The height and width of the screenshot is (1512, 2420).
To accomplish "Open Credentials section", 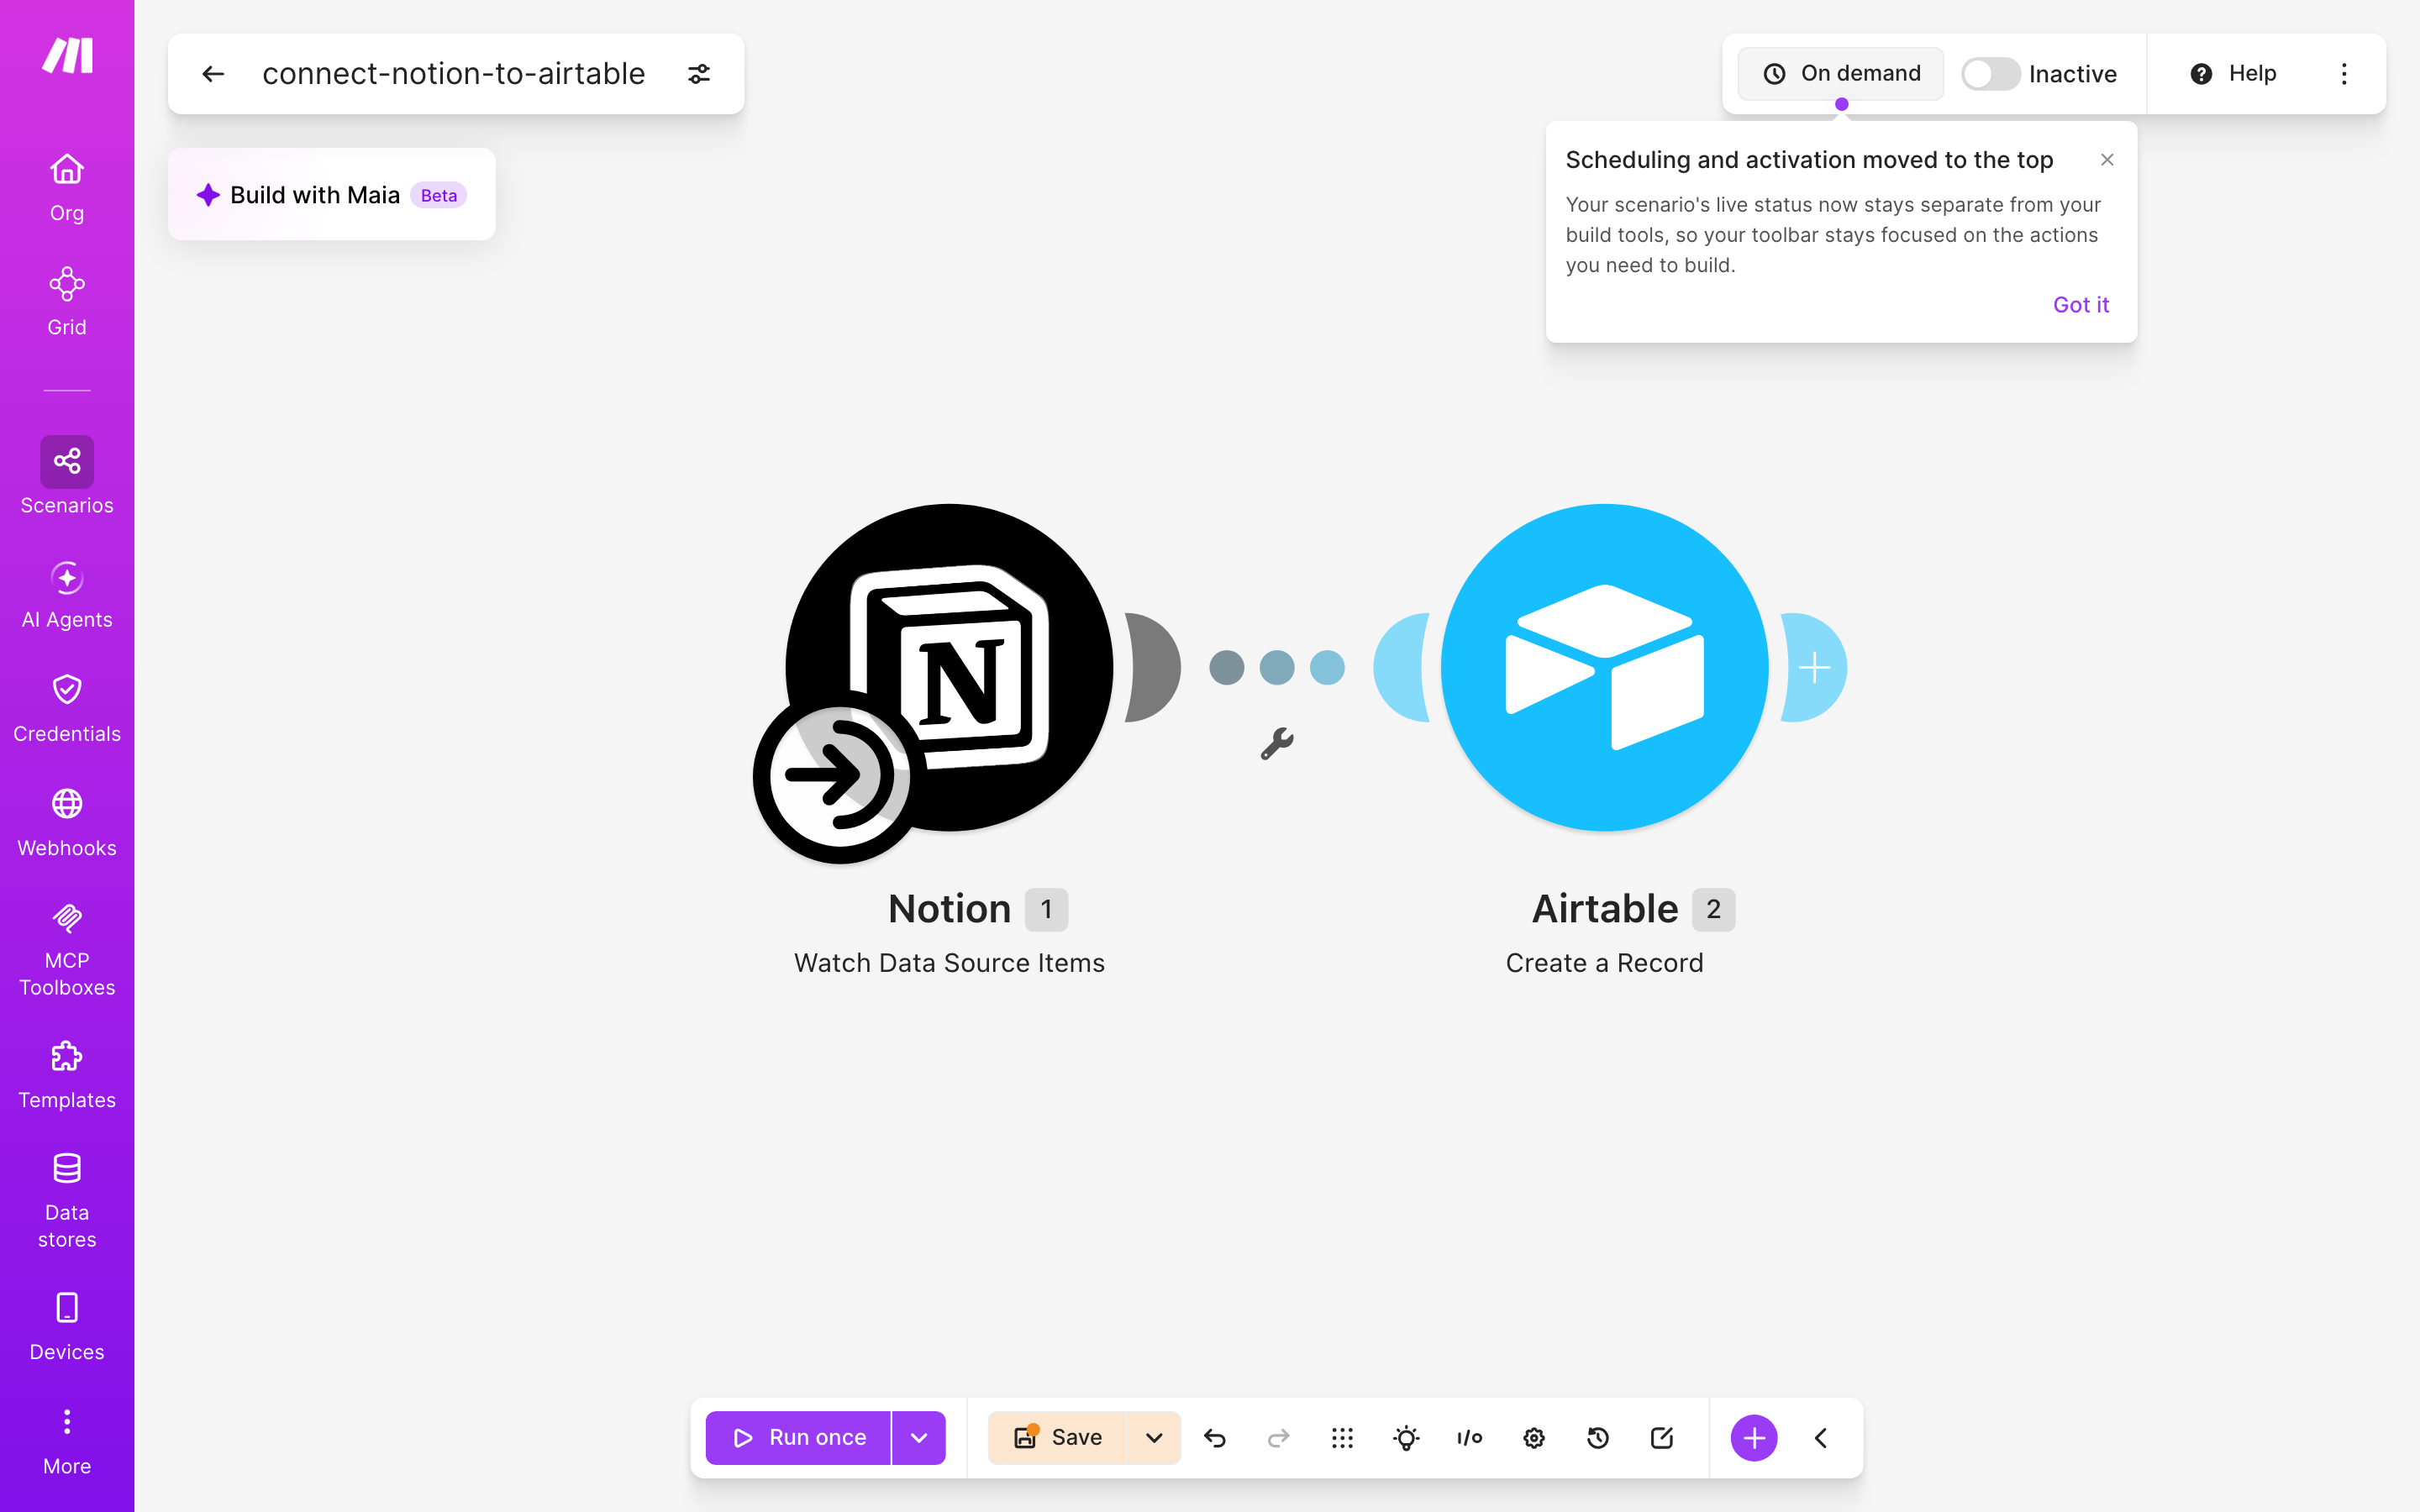I will click(67, 708).
